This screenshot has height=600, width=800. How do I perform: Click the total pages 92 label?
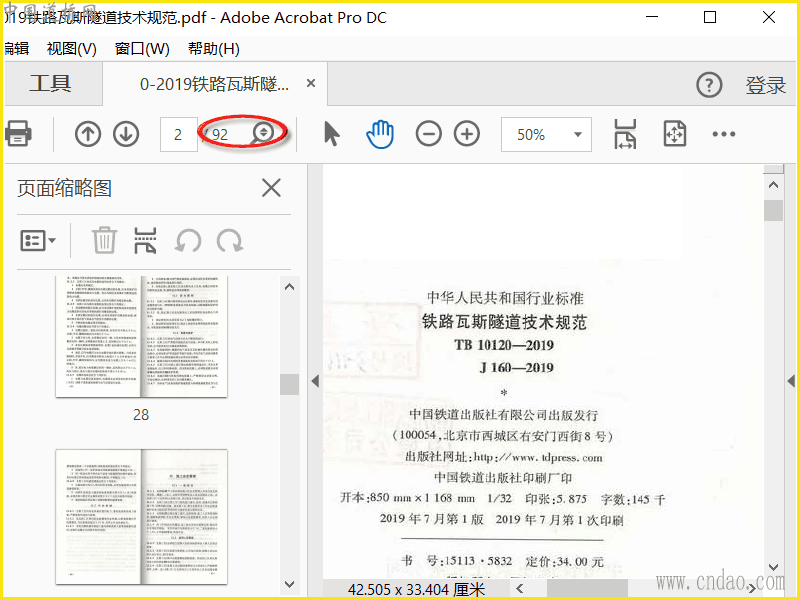click(x=220, y=135)
